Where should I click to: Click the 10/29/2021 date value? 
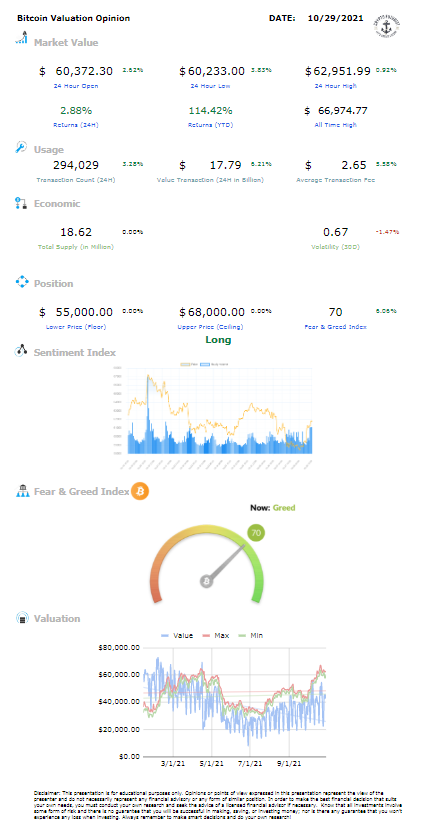pos(336,18)
